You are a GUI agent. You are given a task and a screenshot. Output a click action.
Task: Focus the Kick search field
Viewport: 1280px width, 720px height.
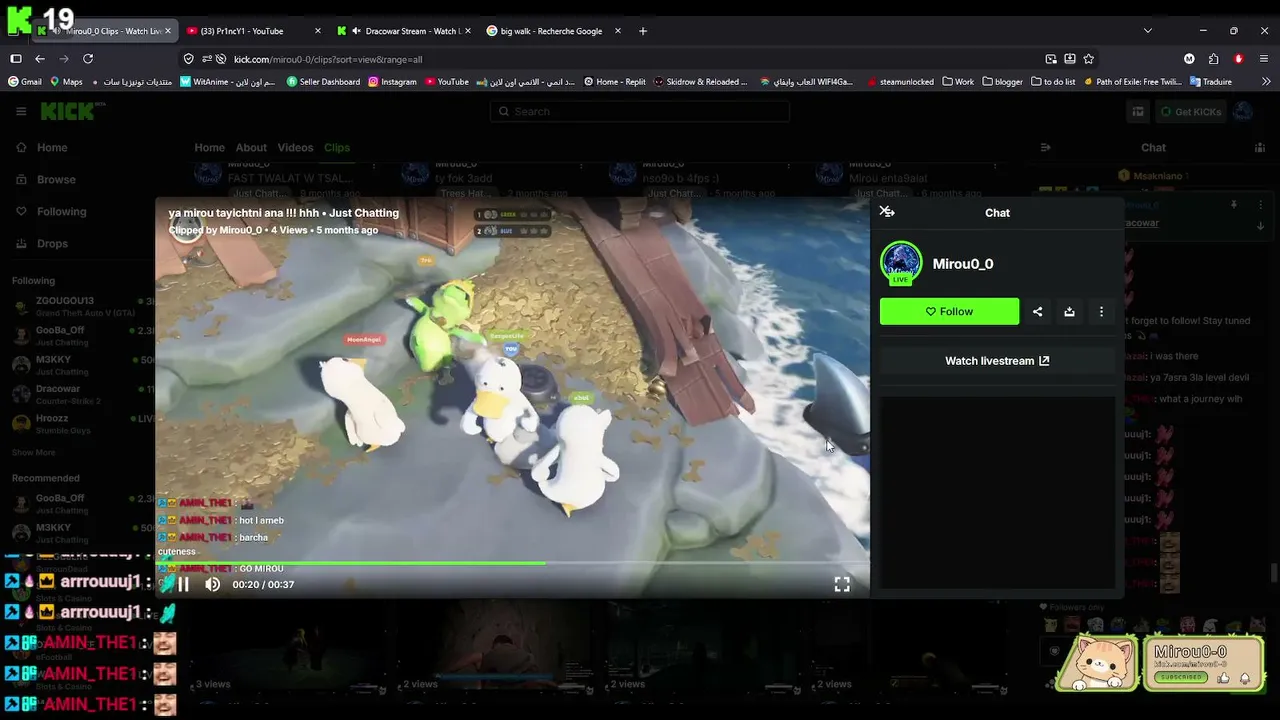click(x=640, y=111)
